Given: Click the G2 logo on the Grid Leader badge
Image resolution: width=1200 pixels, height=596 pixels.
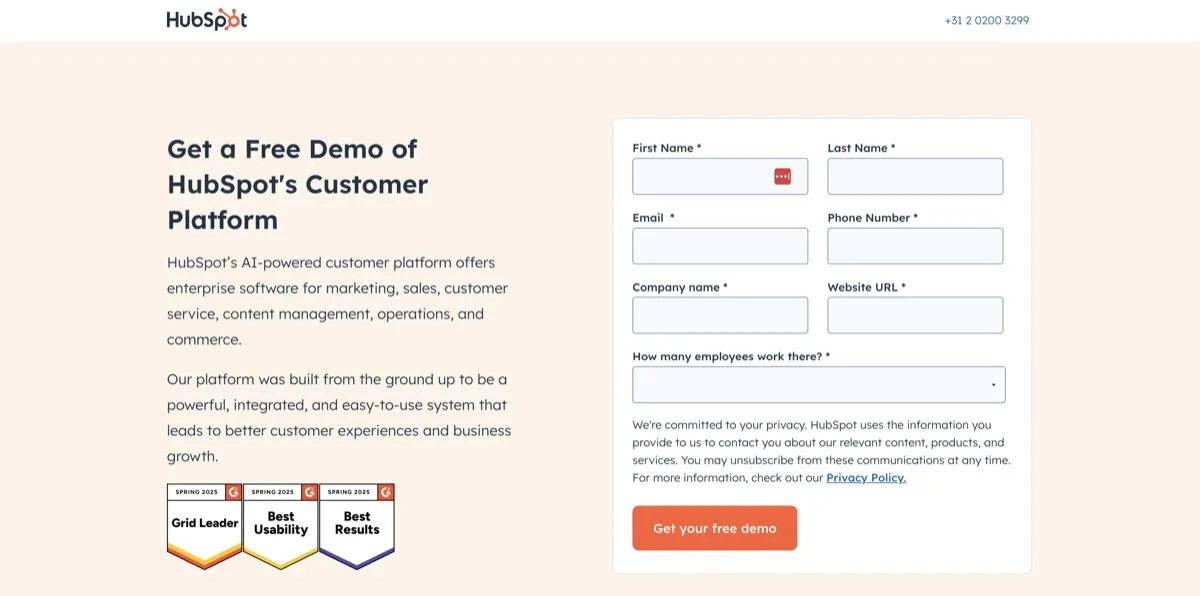Looking at the screenshot, I should point(232,492).
